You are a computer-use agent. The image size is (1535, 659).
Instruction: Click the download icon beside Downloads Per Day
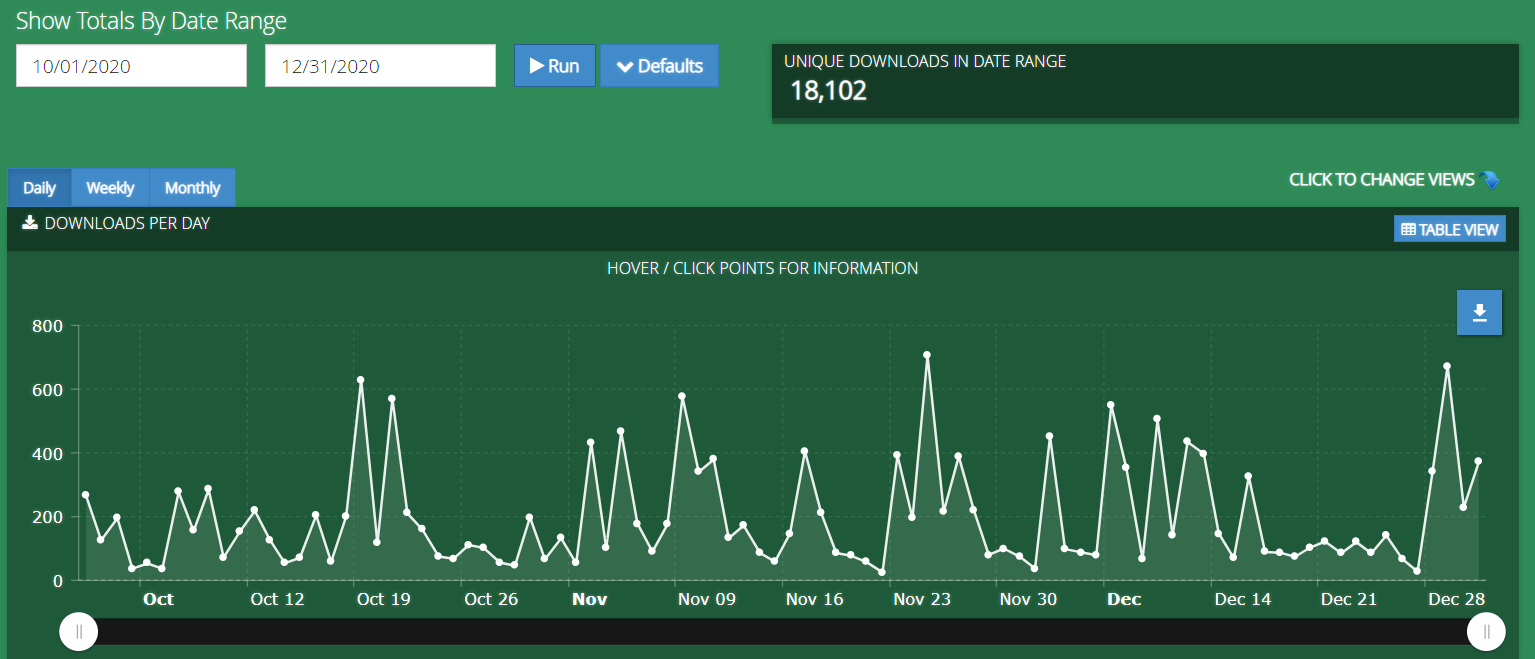[x=30, y=223]
